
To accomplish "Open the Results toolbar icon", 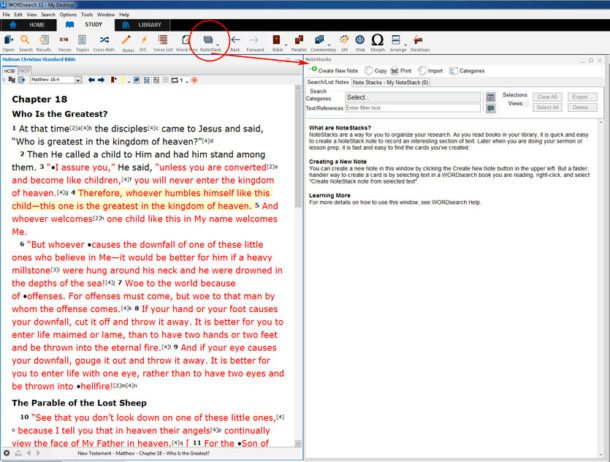I will point(44,40).
